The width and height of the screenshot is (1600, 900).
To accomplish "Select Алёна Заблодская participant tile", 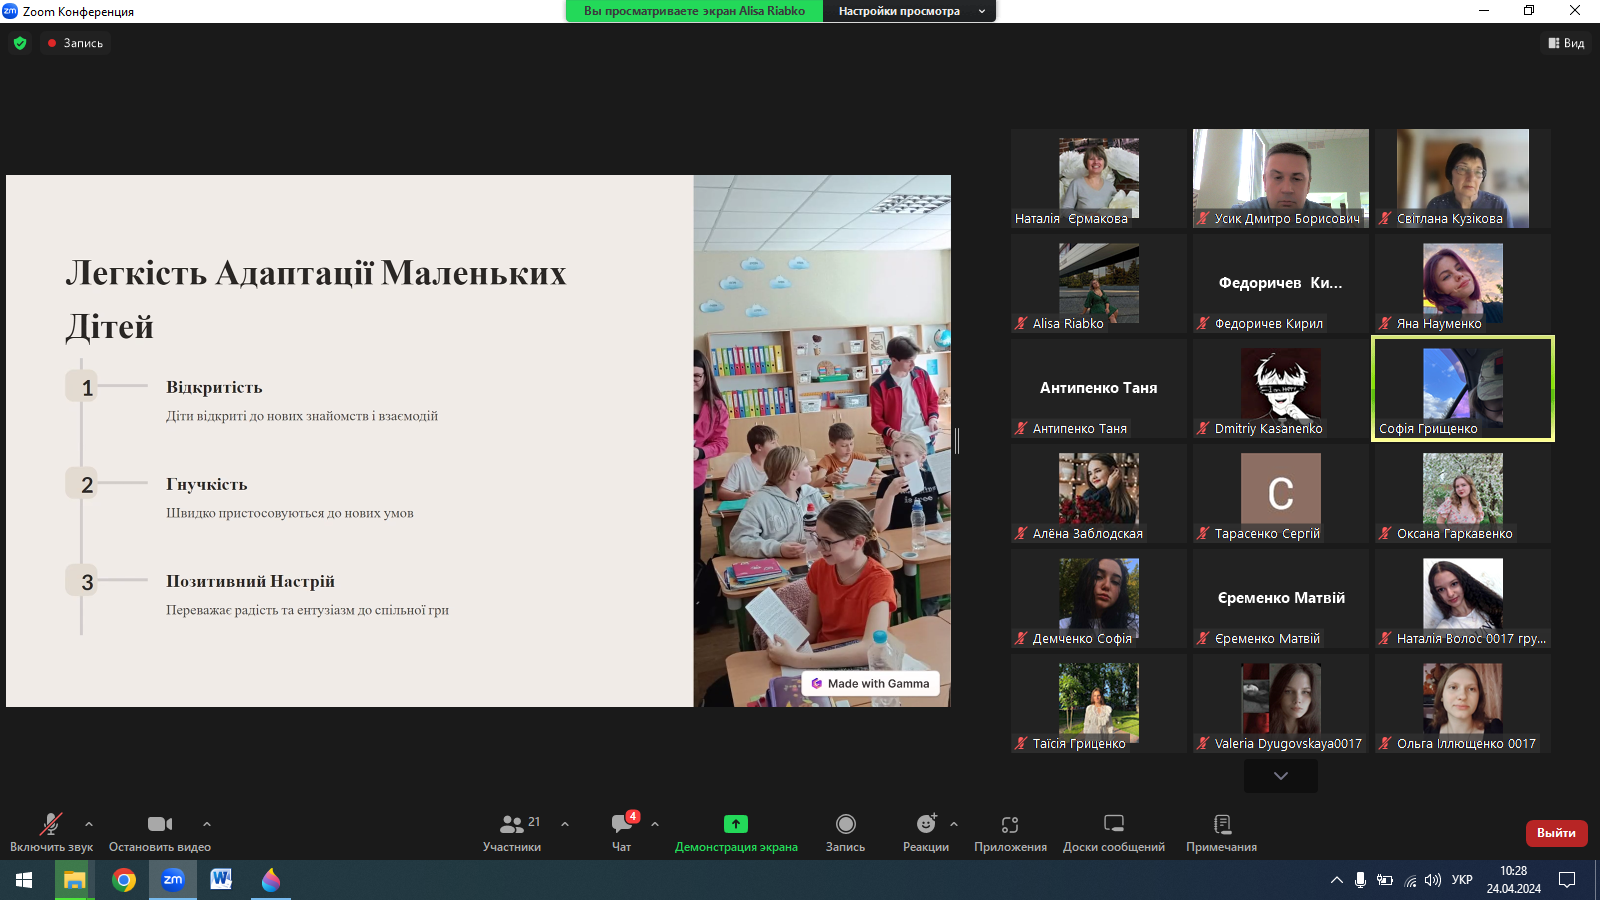I will click(x=1099, y=493).
